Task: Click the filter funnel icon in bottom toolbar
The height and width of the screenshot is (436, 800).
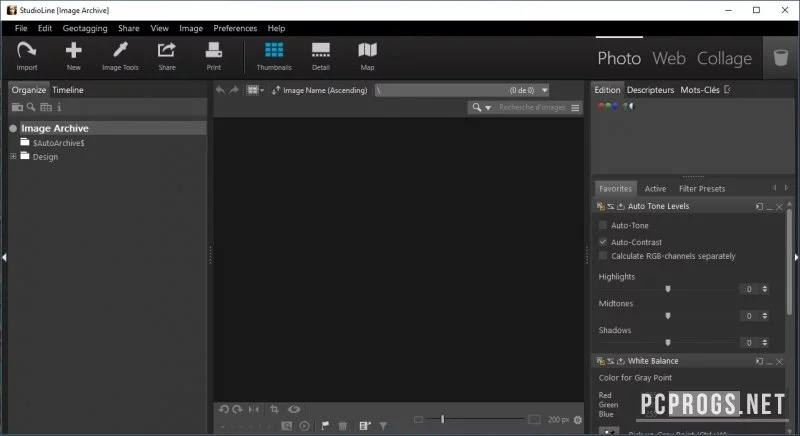Action: pyautogui.click(x=383, y=426)
